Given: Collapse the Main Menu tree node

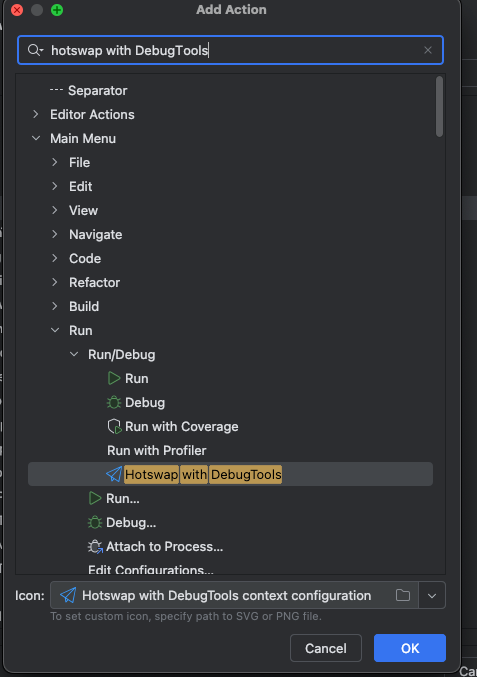Looking at the screenshot, I should pyautogui.click(x=36, y=138).
